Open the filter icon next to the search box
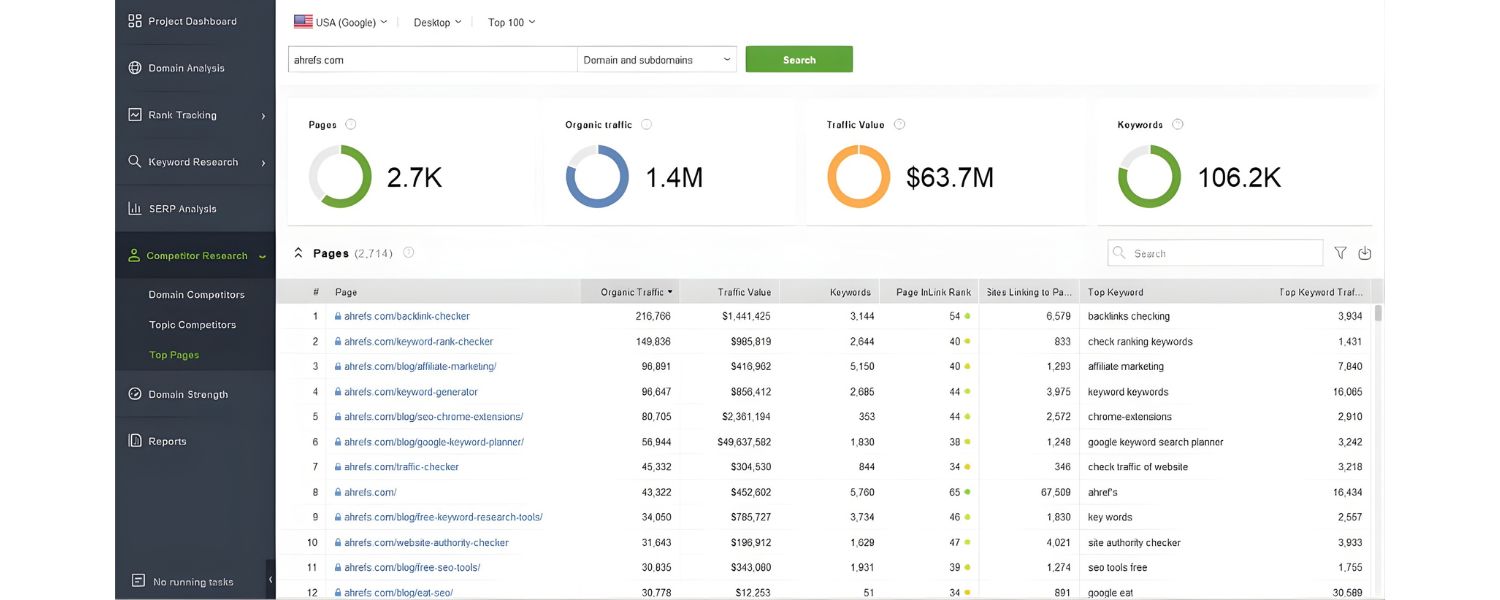The image size is (1500, 600). click(1340, 253)
